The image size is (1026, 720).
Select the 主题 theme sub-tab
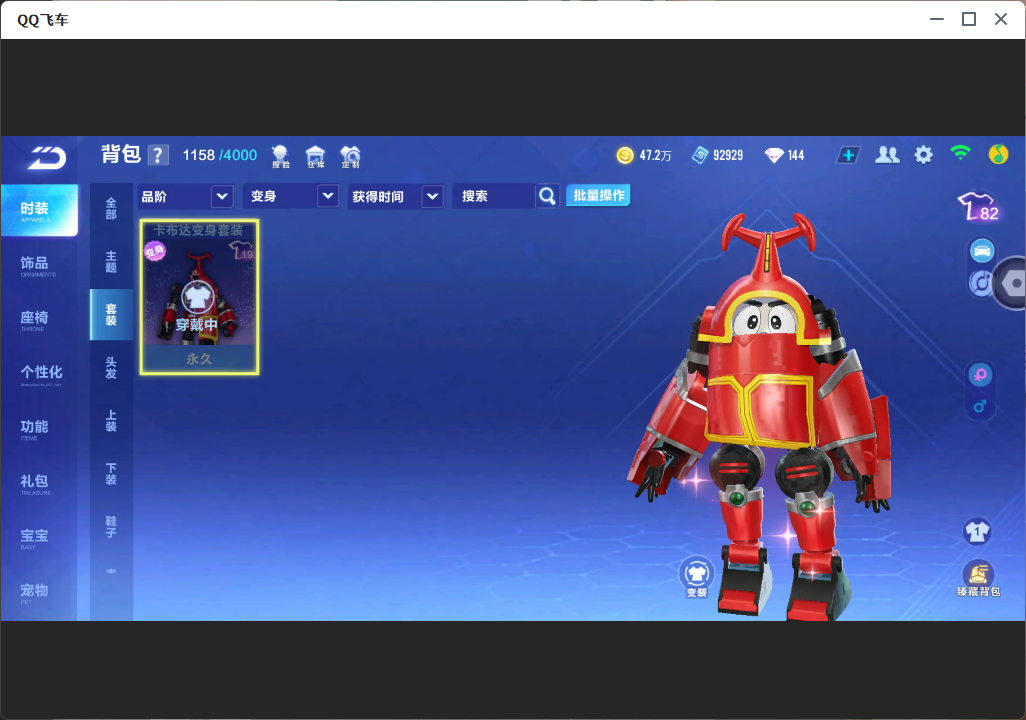[111, 262]
